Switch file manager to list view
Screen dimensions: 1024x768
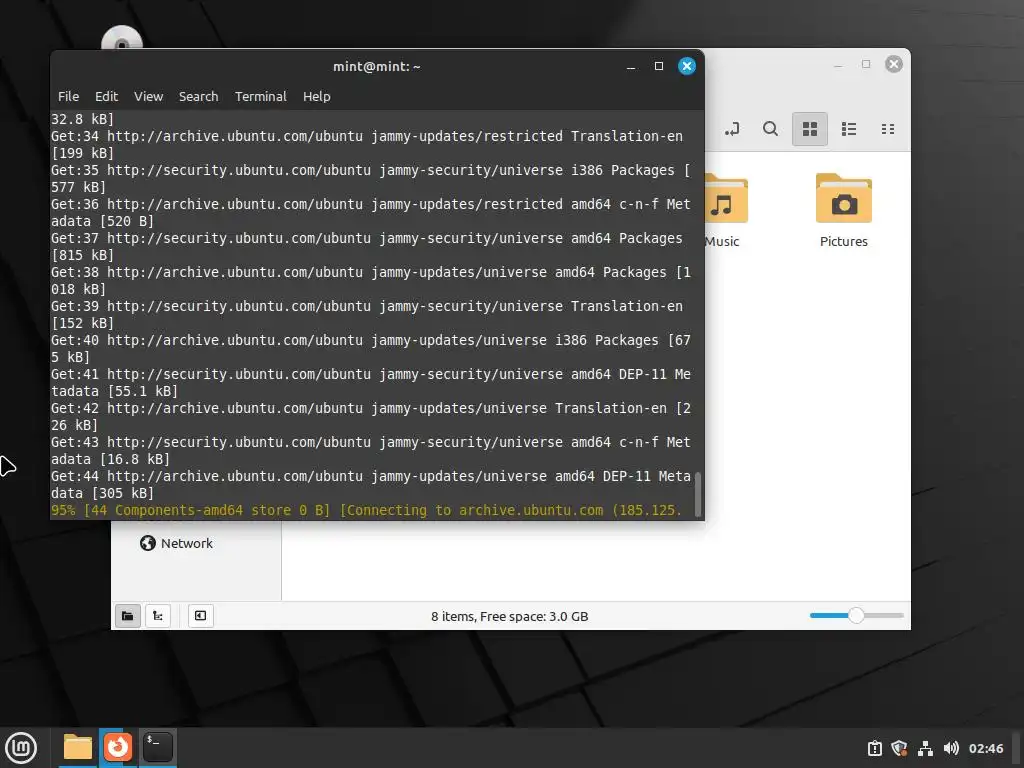click(x=849, y=129)
